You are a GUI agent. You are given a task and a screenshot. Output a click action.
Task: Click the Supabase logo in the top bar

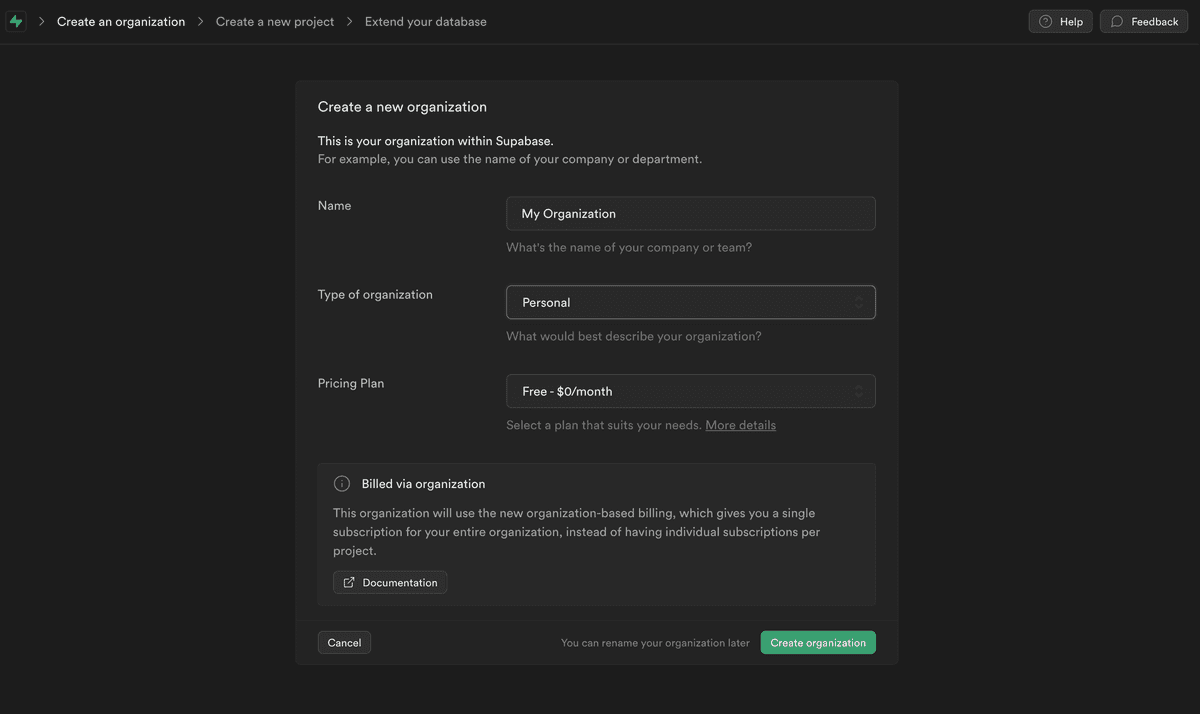tap(15, 20)
